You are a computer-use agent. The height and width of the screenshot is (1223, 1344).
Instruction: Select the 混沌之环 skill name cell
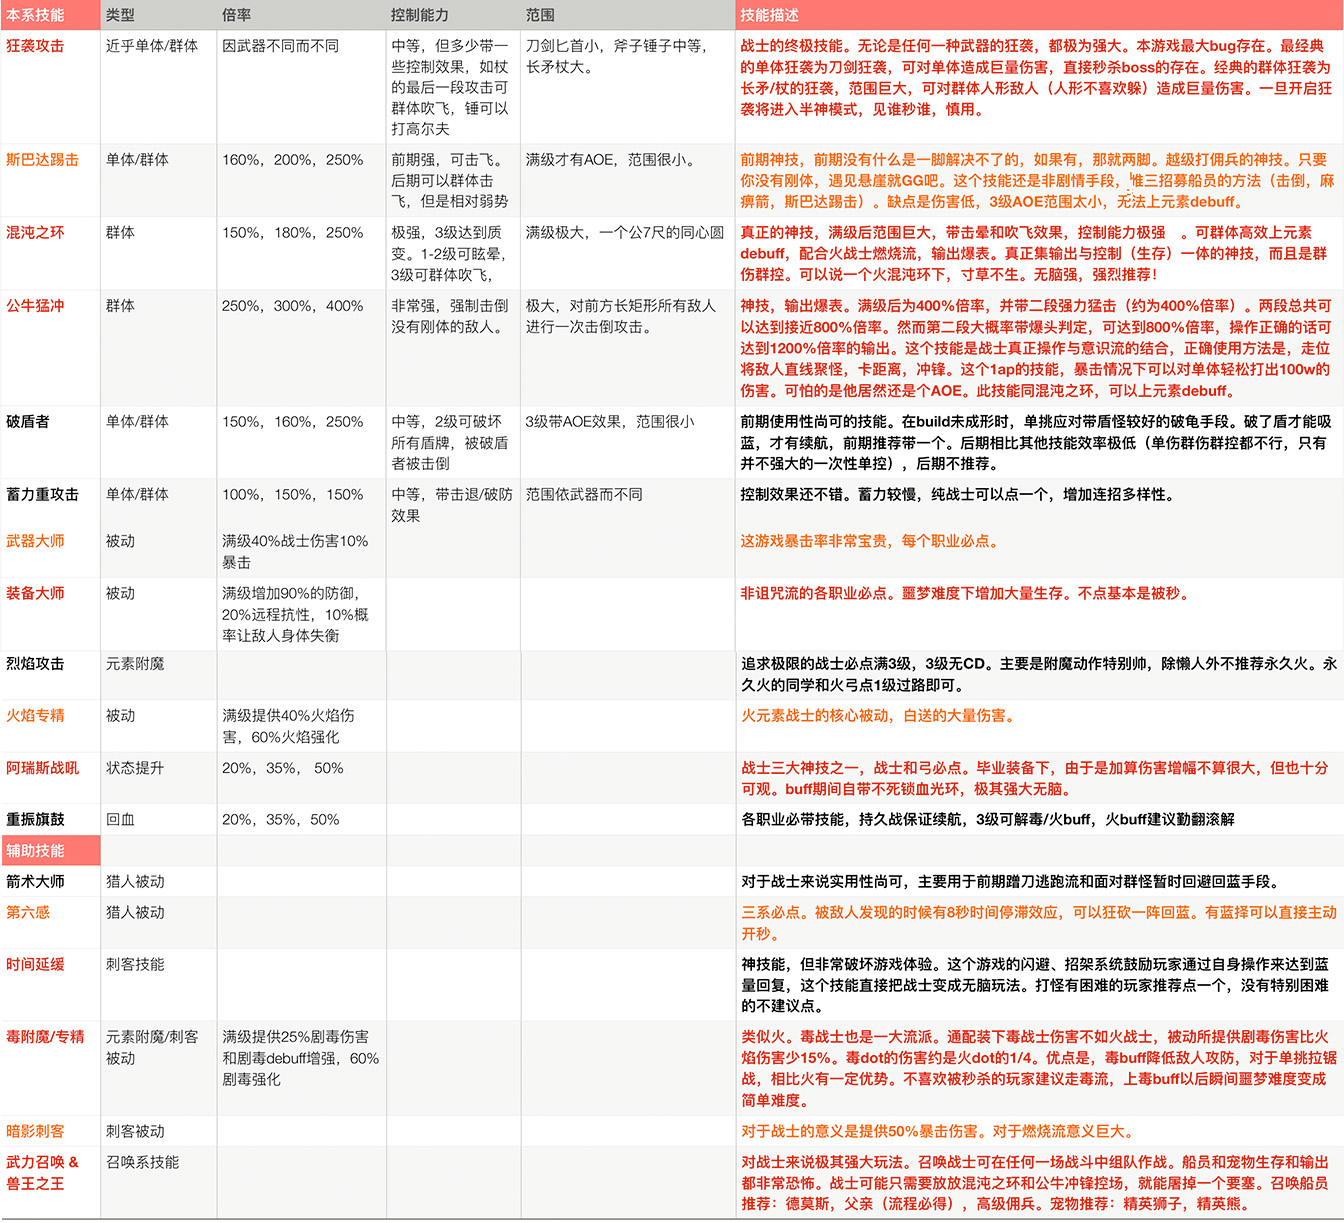pyautogui.click(x=50, y=253)
